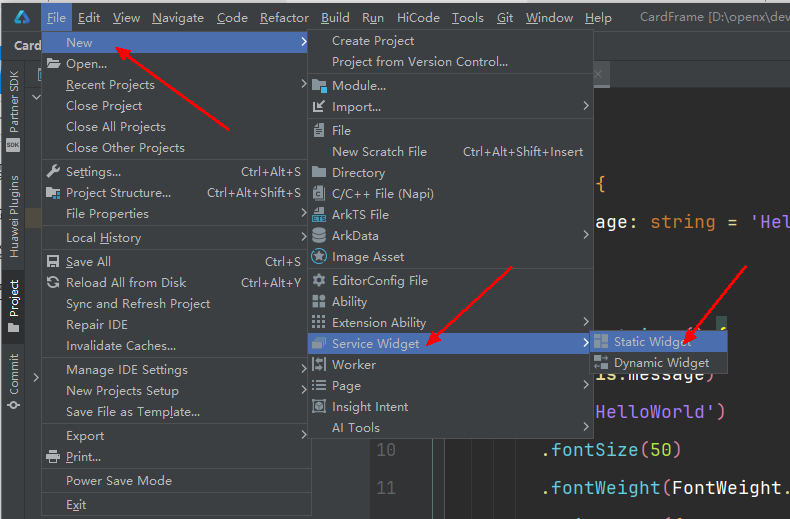Viewport: 790px width, 519px height.
Task: Open the Project tool window tab
Action: point(14,306)
